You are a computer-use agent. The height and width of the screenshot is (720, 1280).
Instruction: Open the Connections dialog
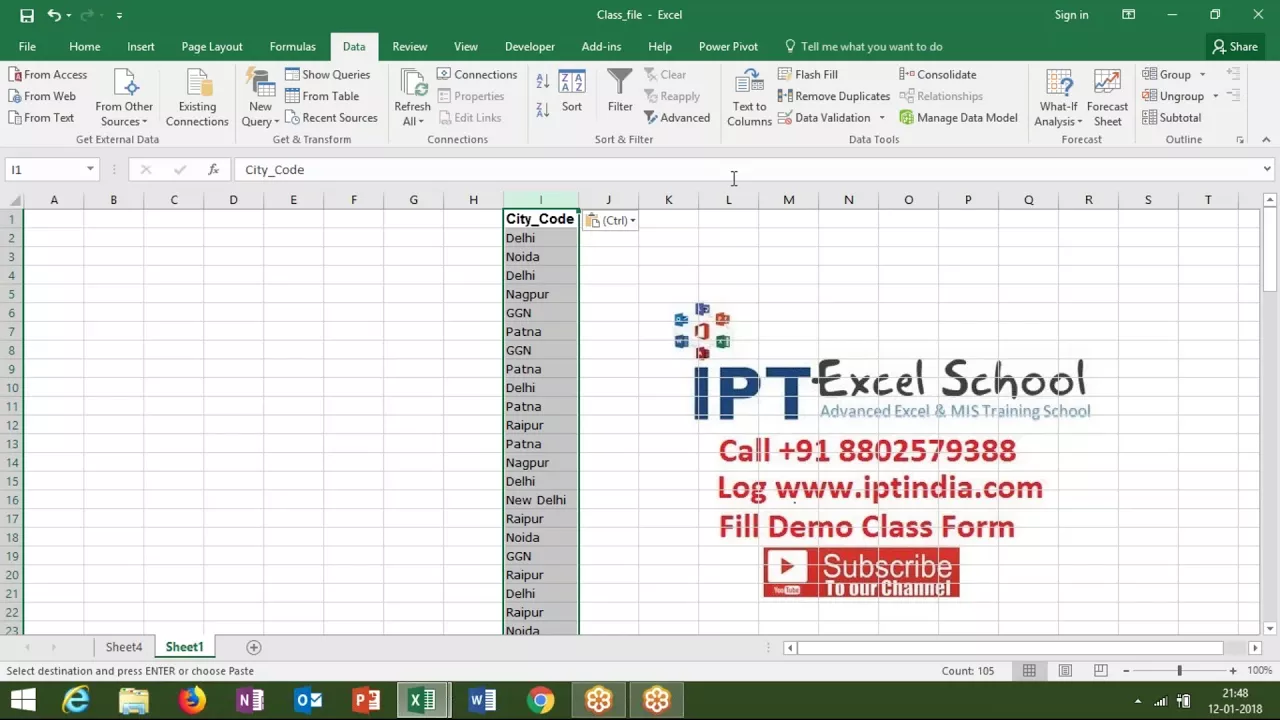(477, 74)
